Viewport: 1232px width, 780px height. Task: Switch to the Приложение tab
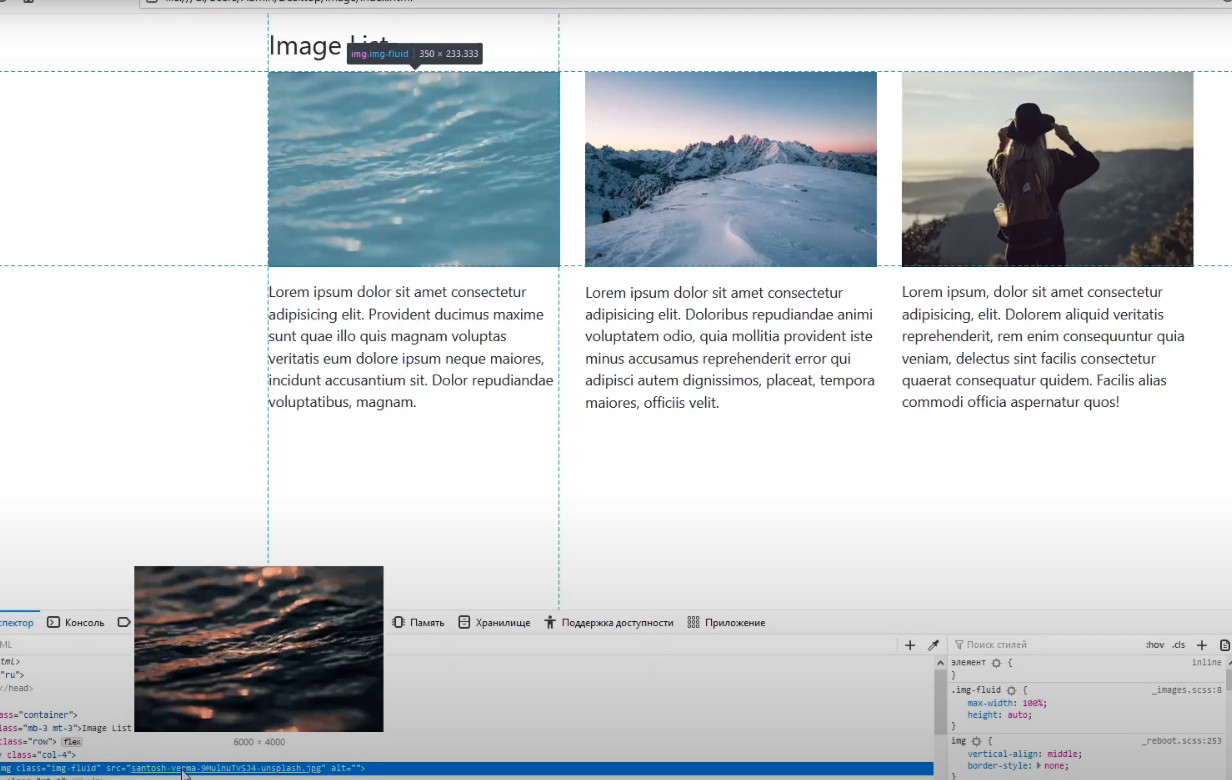click(x=727, y=622)
